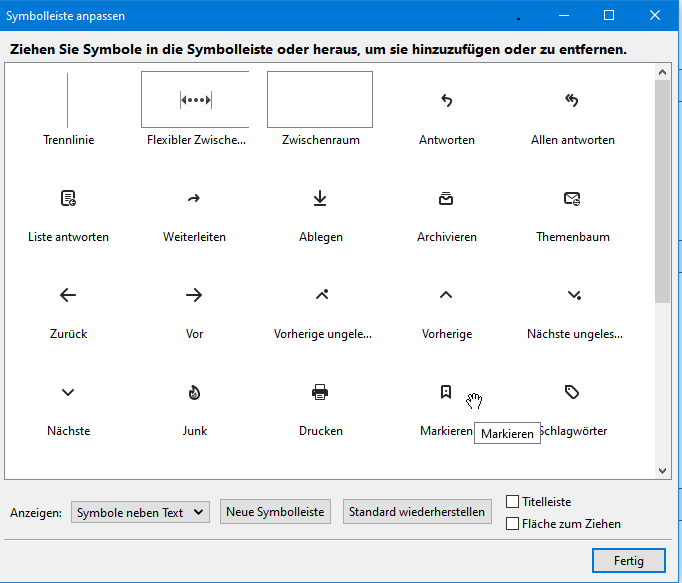Screen dimensions: 682x583
Task: Click the Junk flame icon
Action: coord(194,392)
